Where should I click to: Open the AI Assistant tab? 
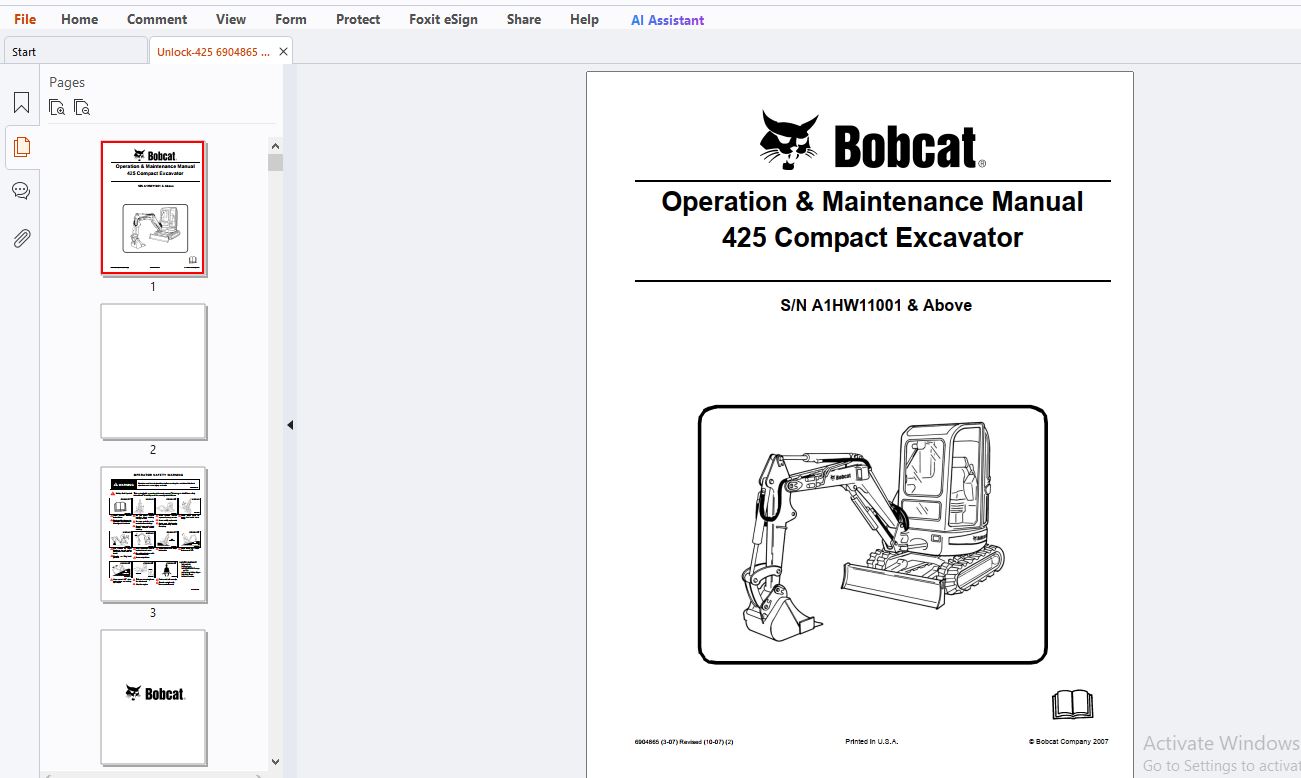pos(667,20)
